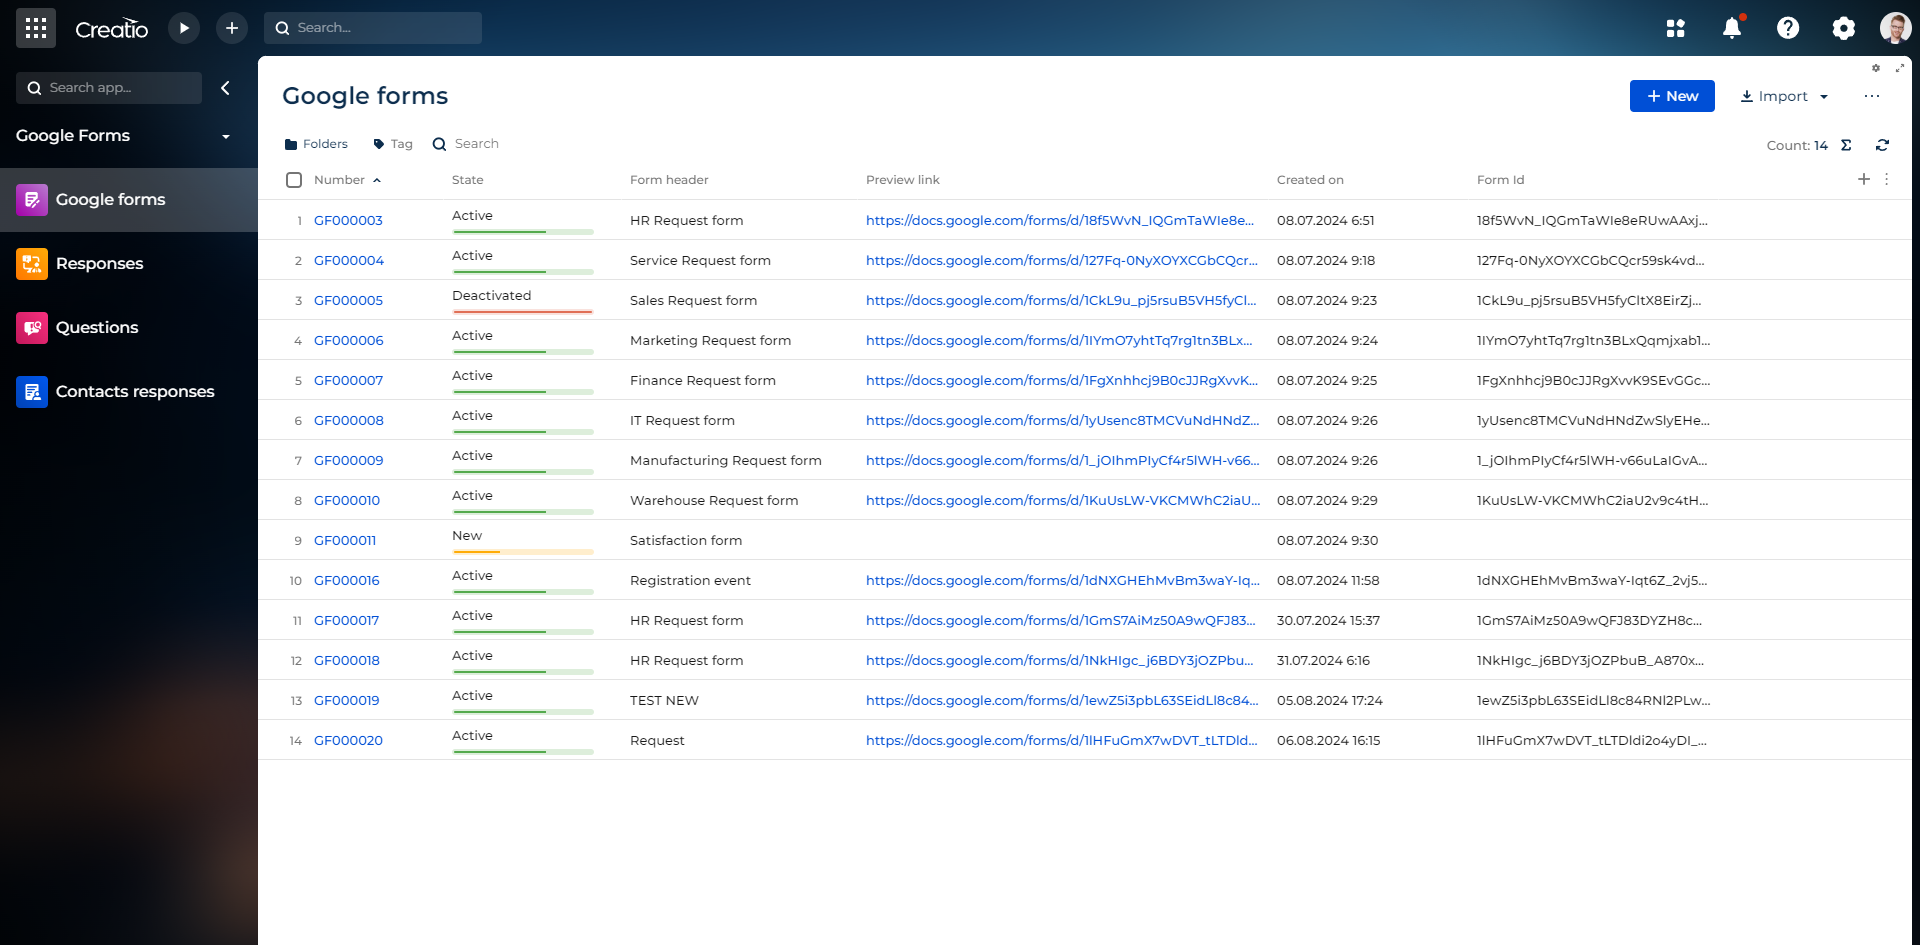Viewport: 1920px width, 945px height.
Task: Open the app launcher grid icon
Action: tap(36, 28)
